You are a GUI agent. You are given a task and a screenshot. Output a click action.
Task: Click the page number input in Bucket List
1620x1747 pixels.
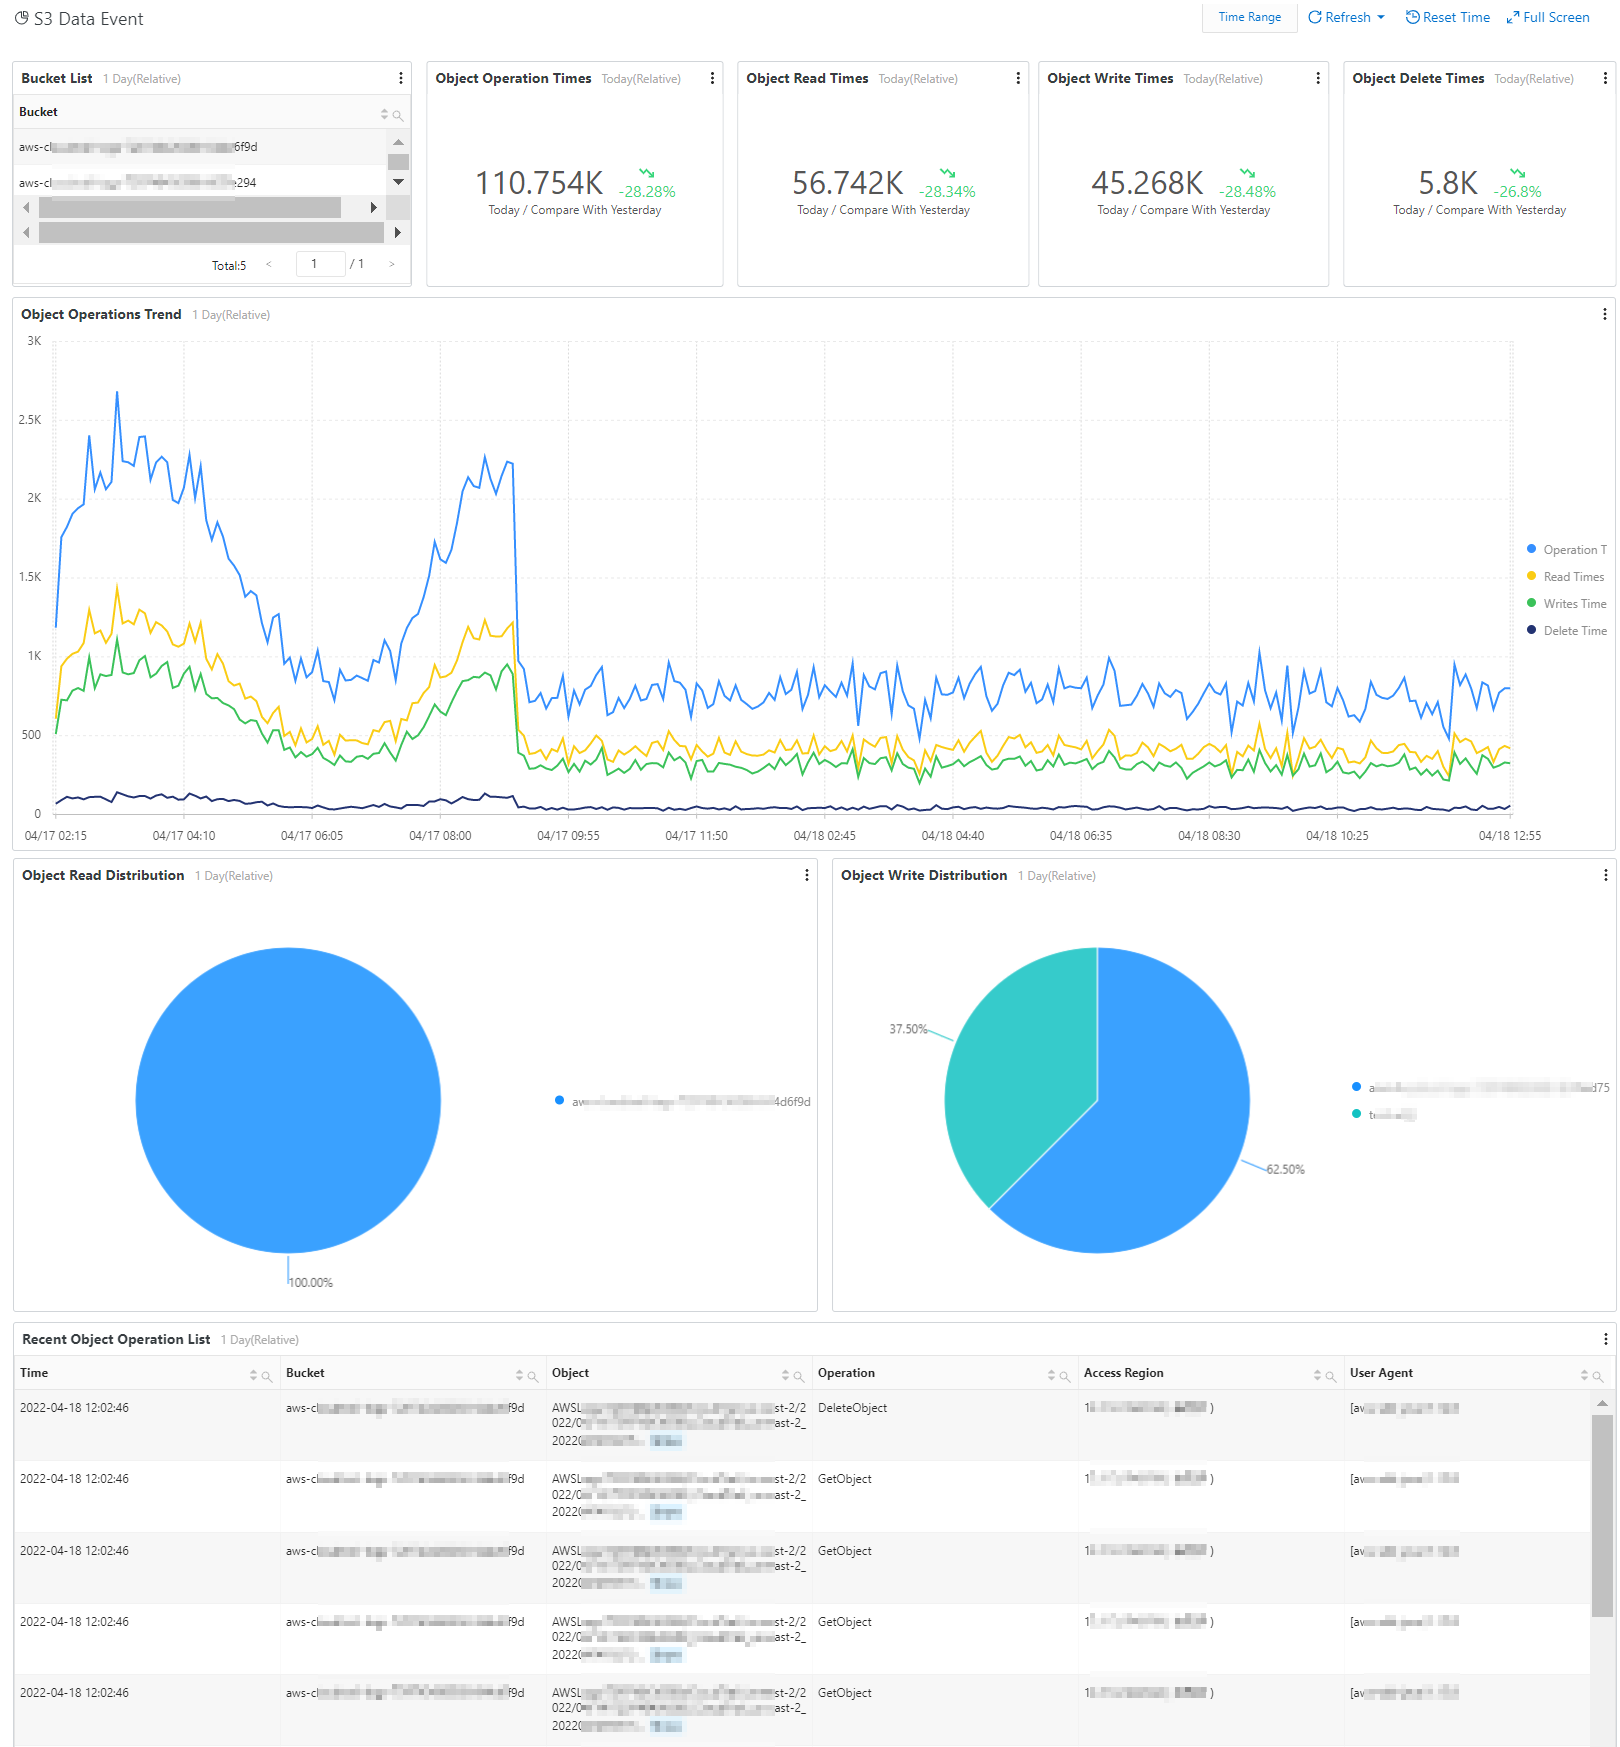pyautogui.click(x=320, y=263)
